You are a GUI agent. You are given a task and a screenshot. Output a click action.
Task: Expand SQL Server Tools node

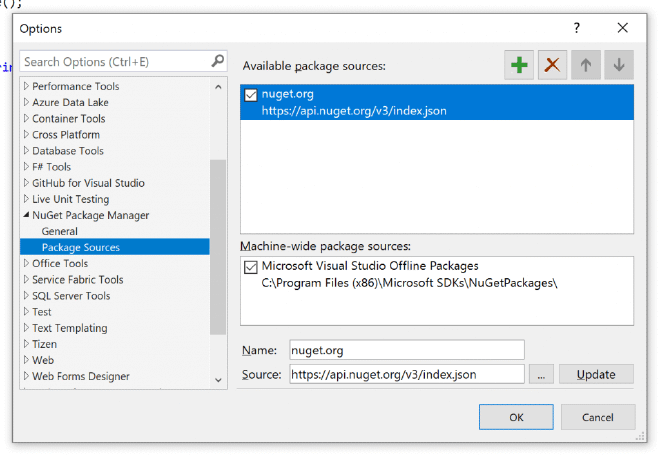tap(26, 296)
